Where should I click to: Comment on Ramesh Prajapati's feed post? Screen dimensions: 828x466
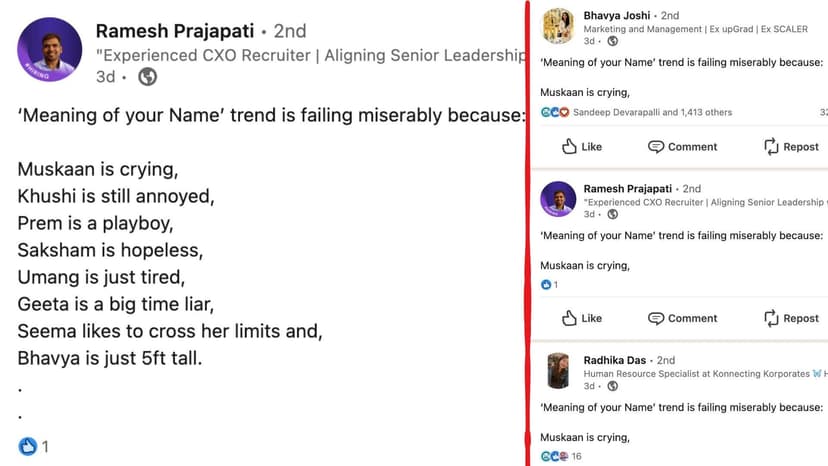point(682,318)
